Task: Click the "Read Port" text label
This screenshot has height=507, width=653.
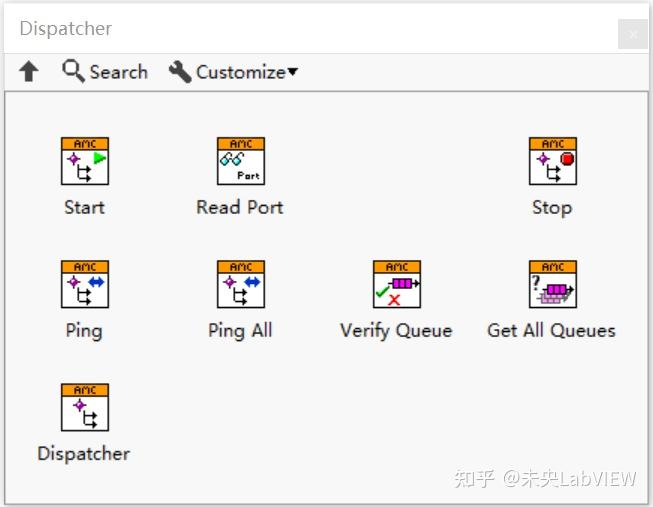Action: click(240, 207)
